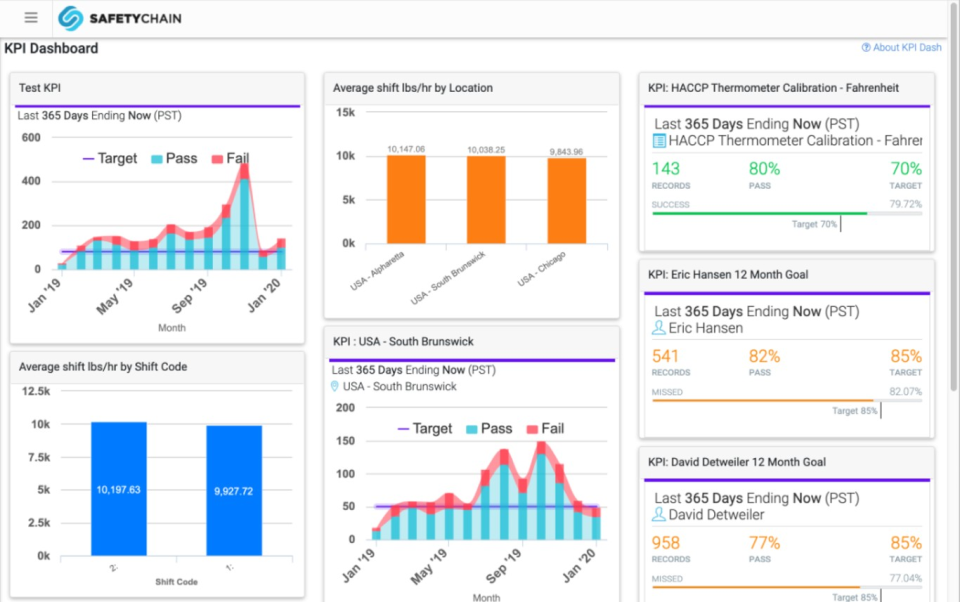Click the 82.07% missed percentage

(906, 391)
